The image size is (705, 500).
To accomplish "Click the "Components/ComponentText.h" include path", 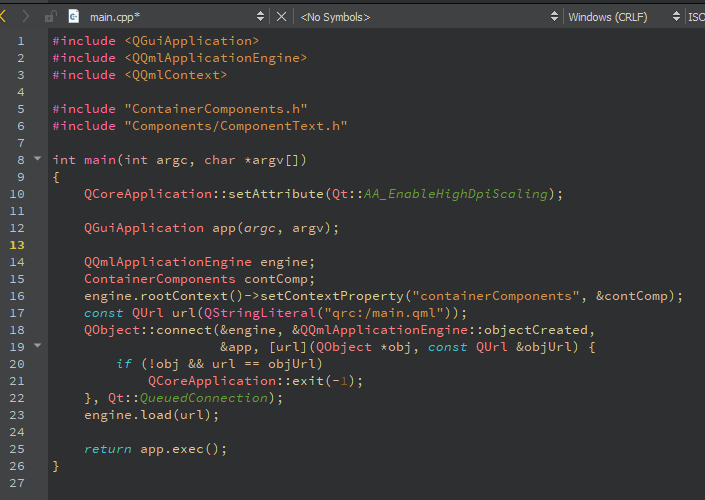I will point(235,125).
